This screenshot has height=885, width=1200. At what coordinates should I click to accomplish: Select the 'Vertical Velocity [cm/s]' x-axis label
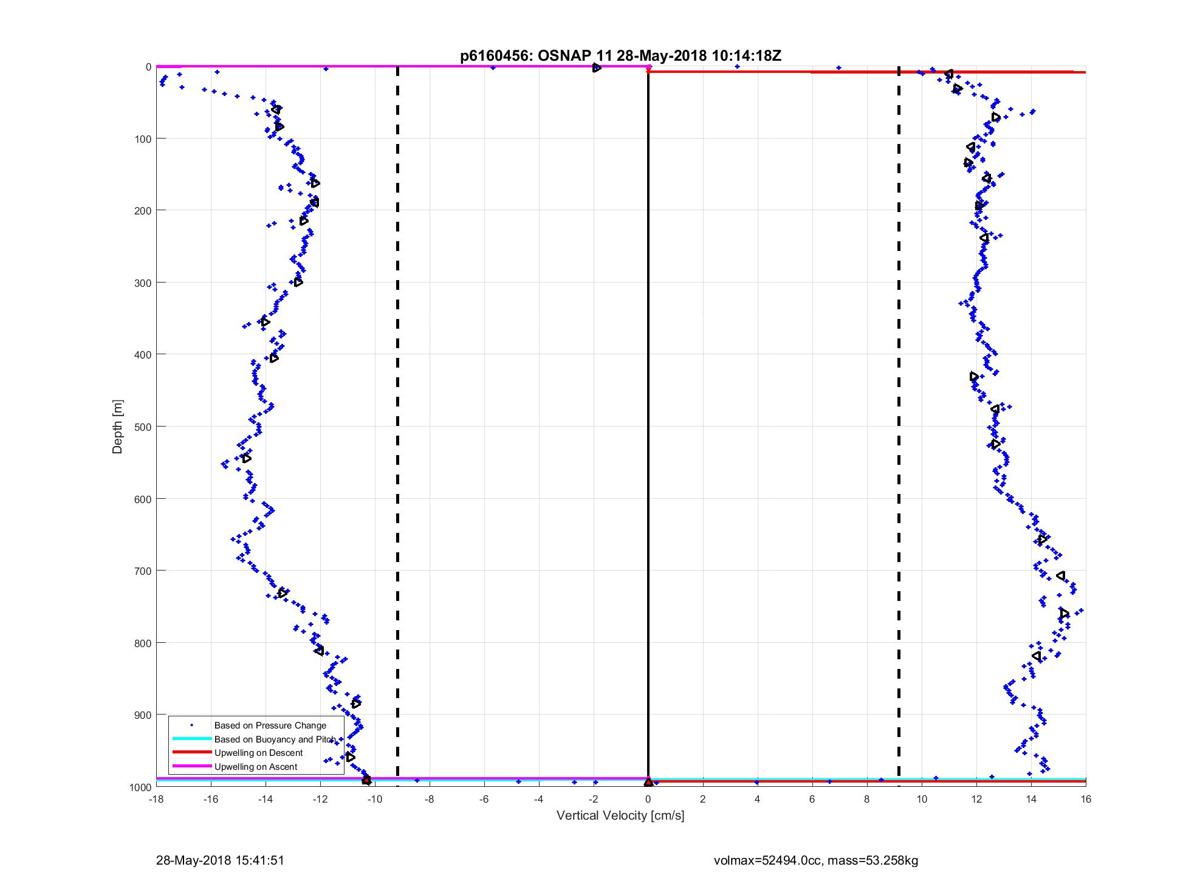click(x=620, y=816)
